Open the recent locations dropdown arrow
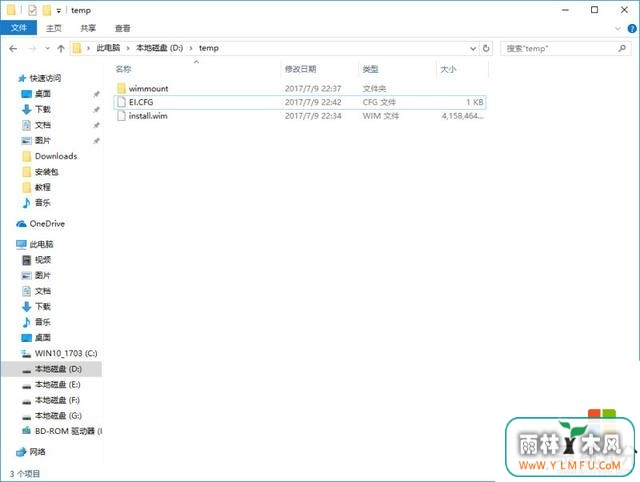640x482 pixels. pyautogui.click(x=47, y=49)
